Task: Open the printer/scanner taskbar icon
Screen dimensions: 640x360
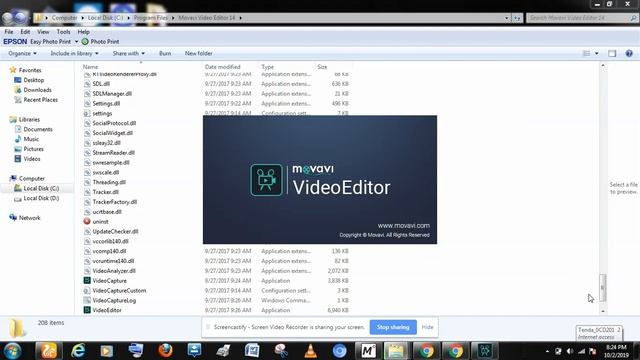Action: pos(223,351)
